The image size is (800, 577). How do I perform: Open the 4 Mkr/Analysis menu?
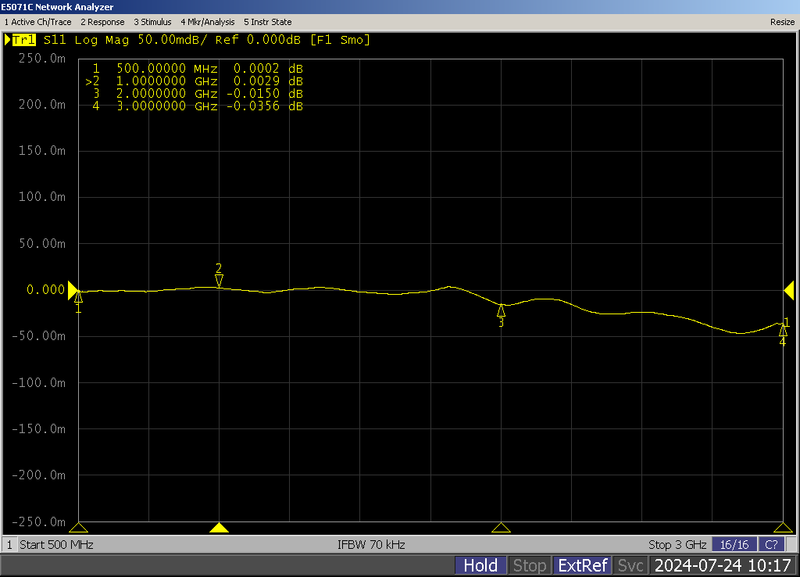[x=208, y=21]
